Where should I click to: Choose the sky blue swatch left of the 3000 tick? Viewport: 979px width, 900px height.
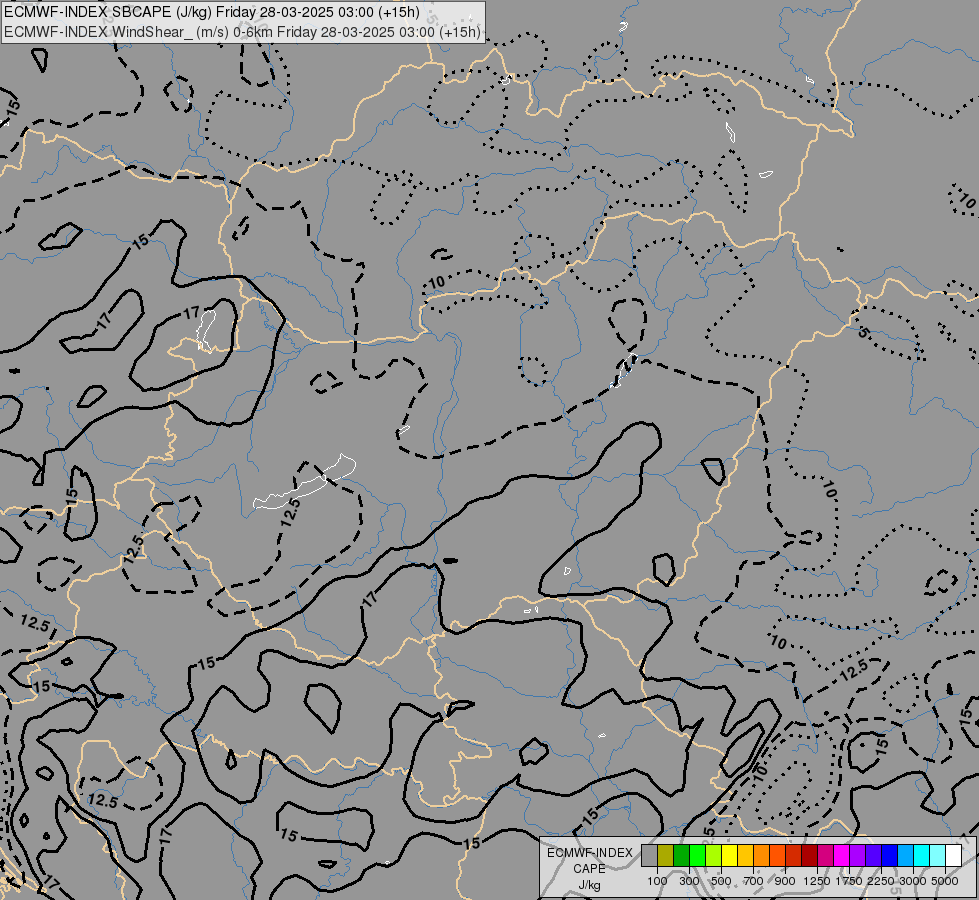pos(906,855)
